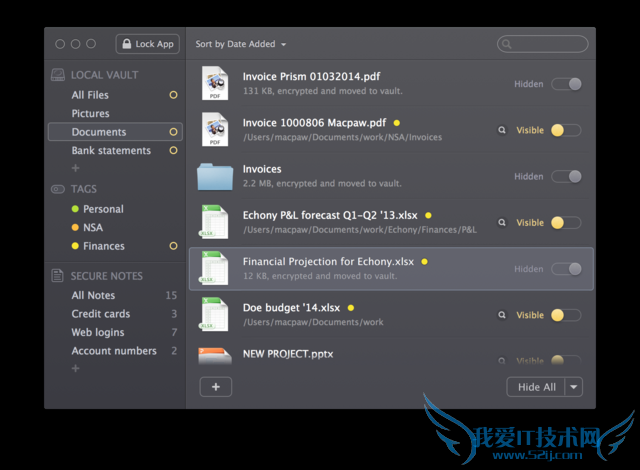Click the Lock App button

147,44
